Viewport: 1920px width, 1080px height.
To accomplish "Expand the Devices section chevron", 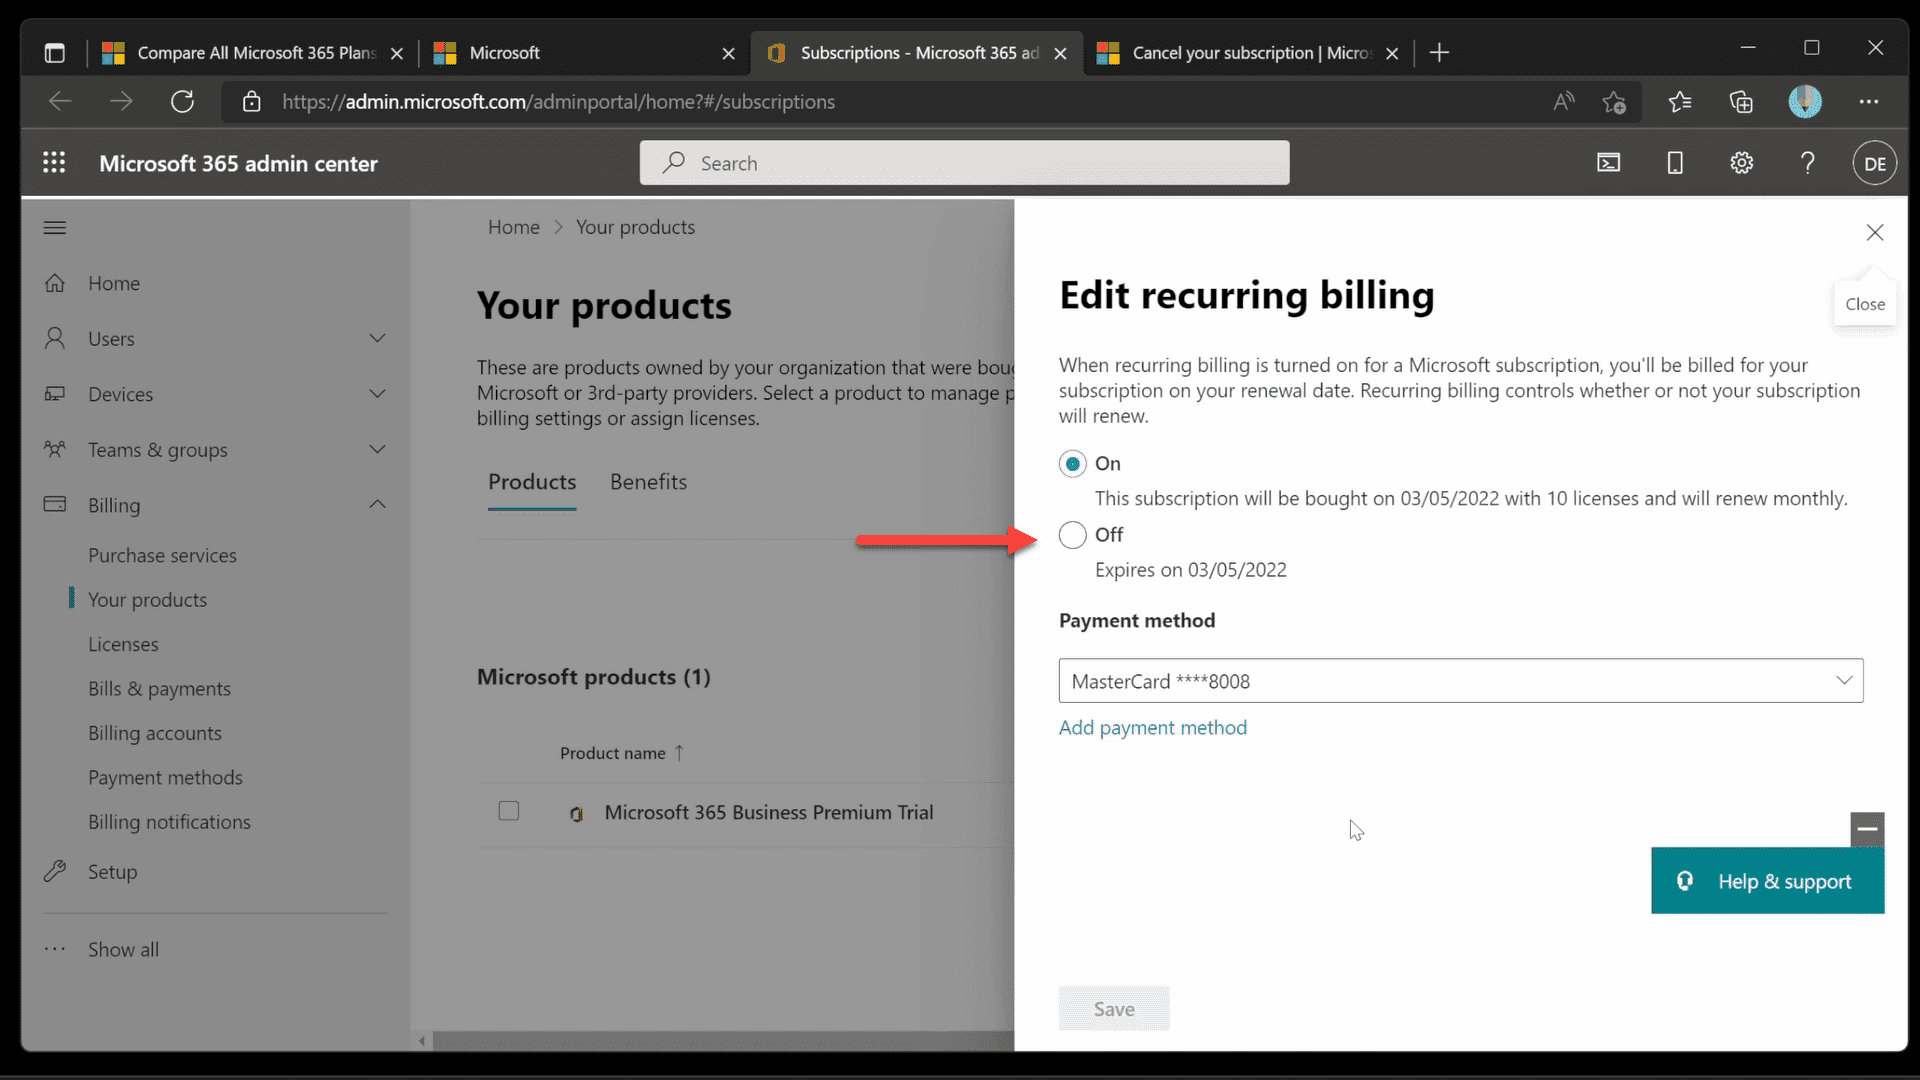I will (377, 393).
